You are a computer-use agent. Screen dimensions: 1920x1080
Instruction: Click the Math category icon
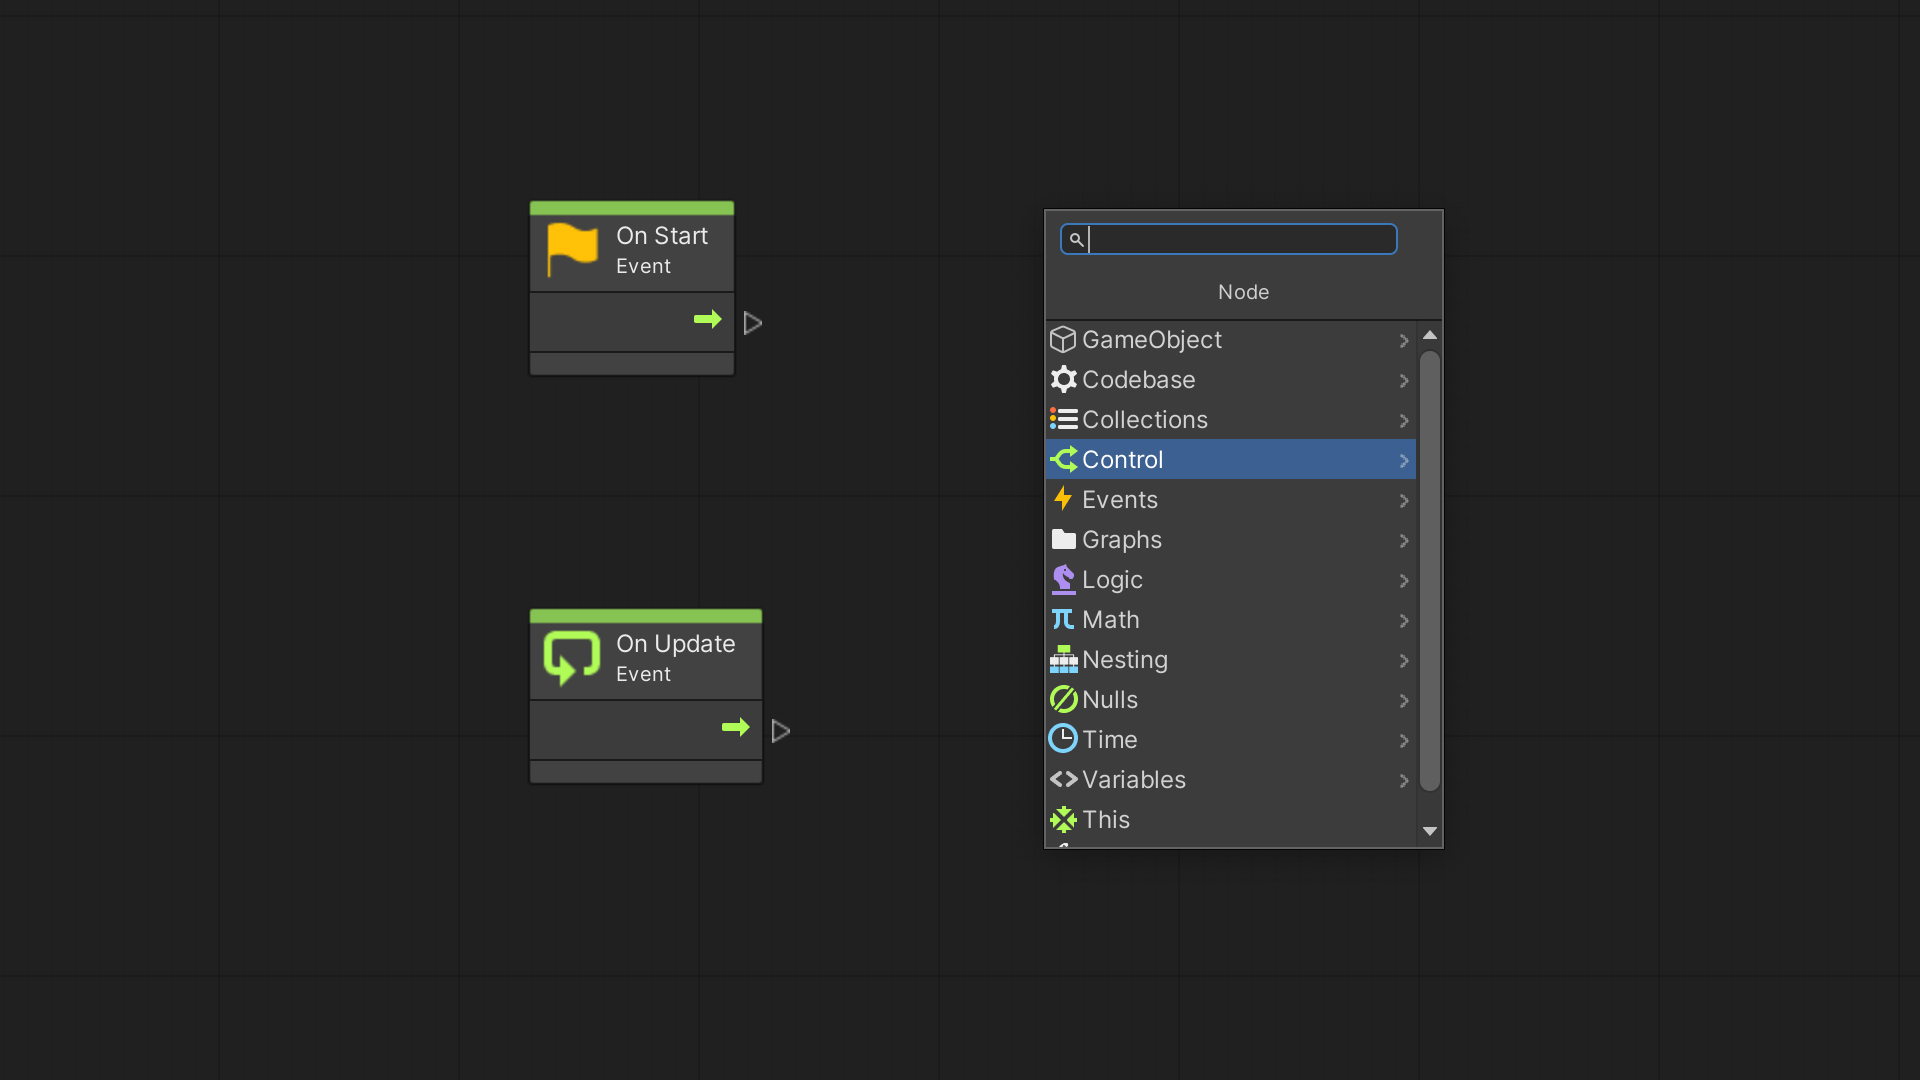point(1063,618)
